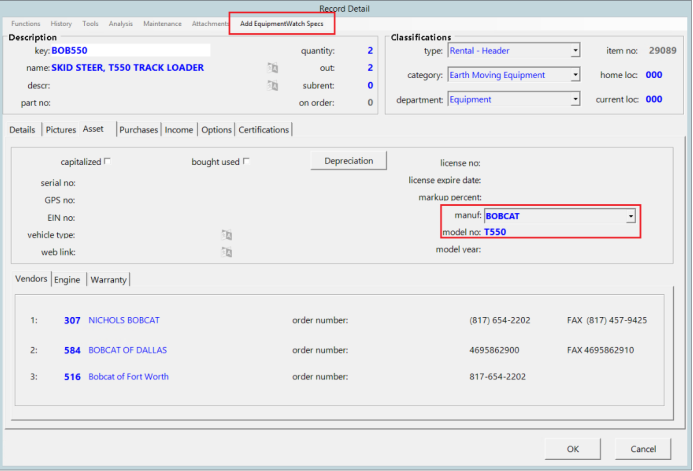Expand the manuf dropdown showing BOBCAT
Screen dimensions: 693x471
point(631,216)
